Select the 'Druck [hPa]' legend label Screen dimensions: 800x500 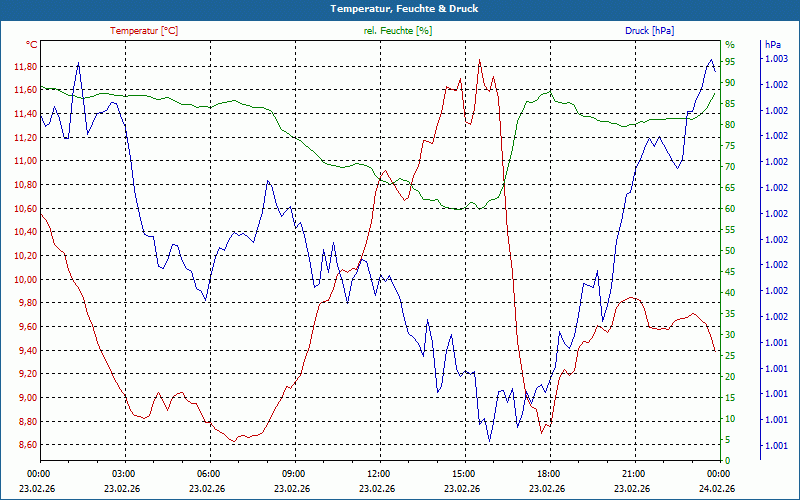point(649,31)
